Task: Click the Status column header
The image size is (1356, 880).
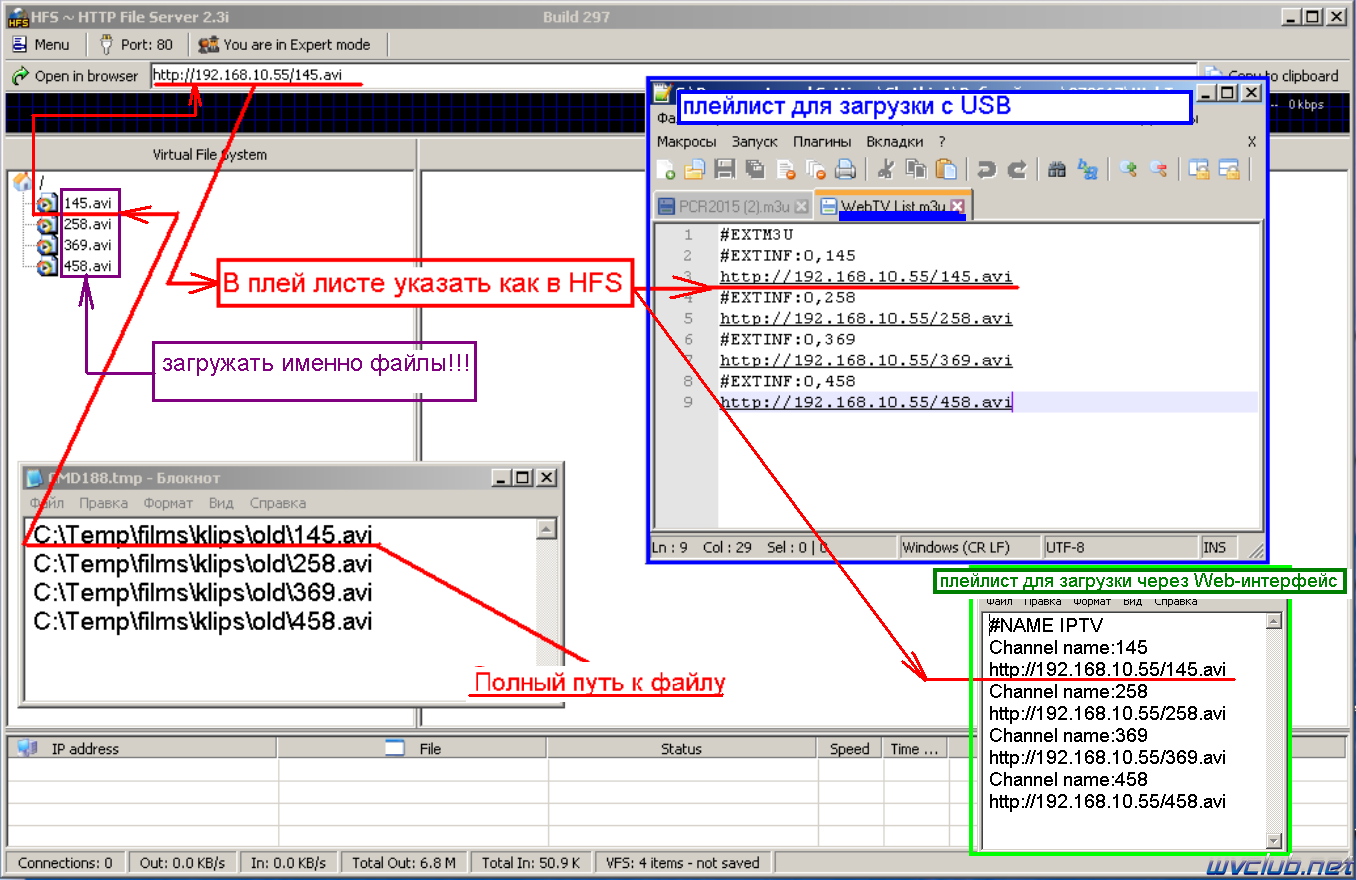Action: pyautogui.click(x=681, y=749)
